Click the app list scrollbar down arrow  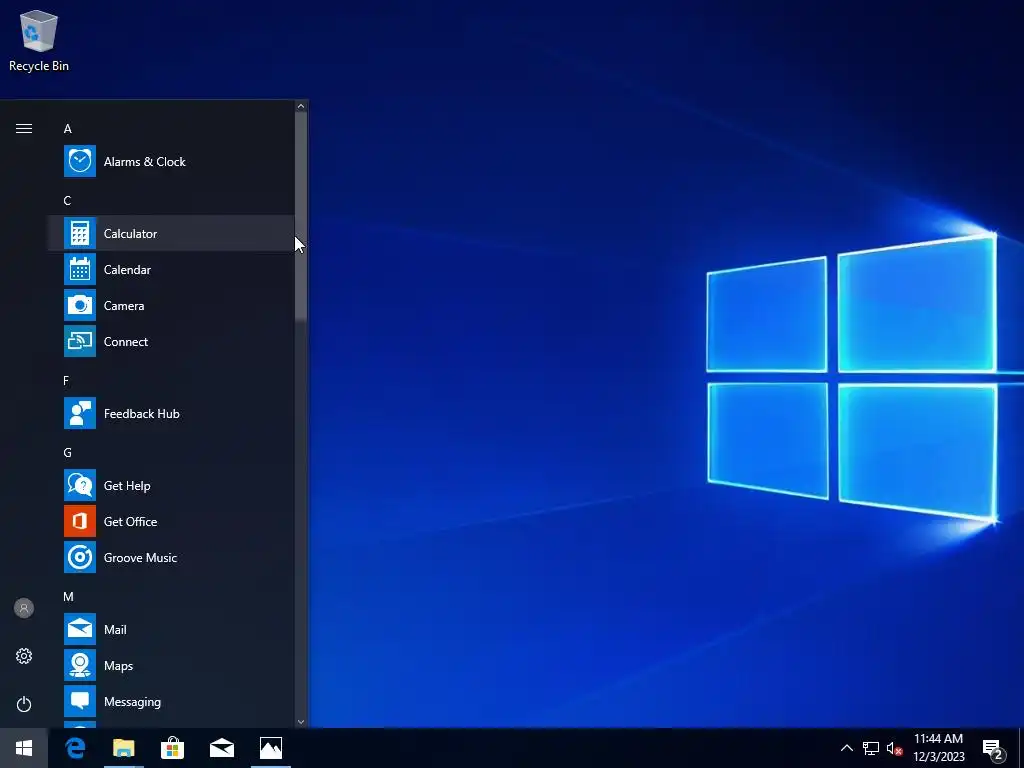coord(301,722)
